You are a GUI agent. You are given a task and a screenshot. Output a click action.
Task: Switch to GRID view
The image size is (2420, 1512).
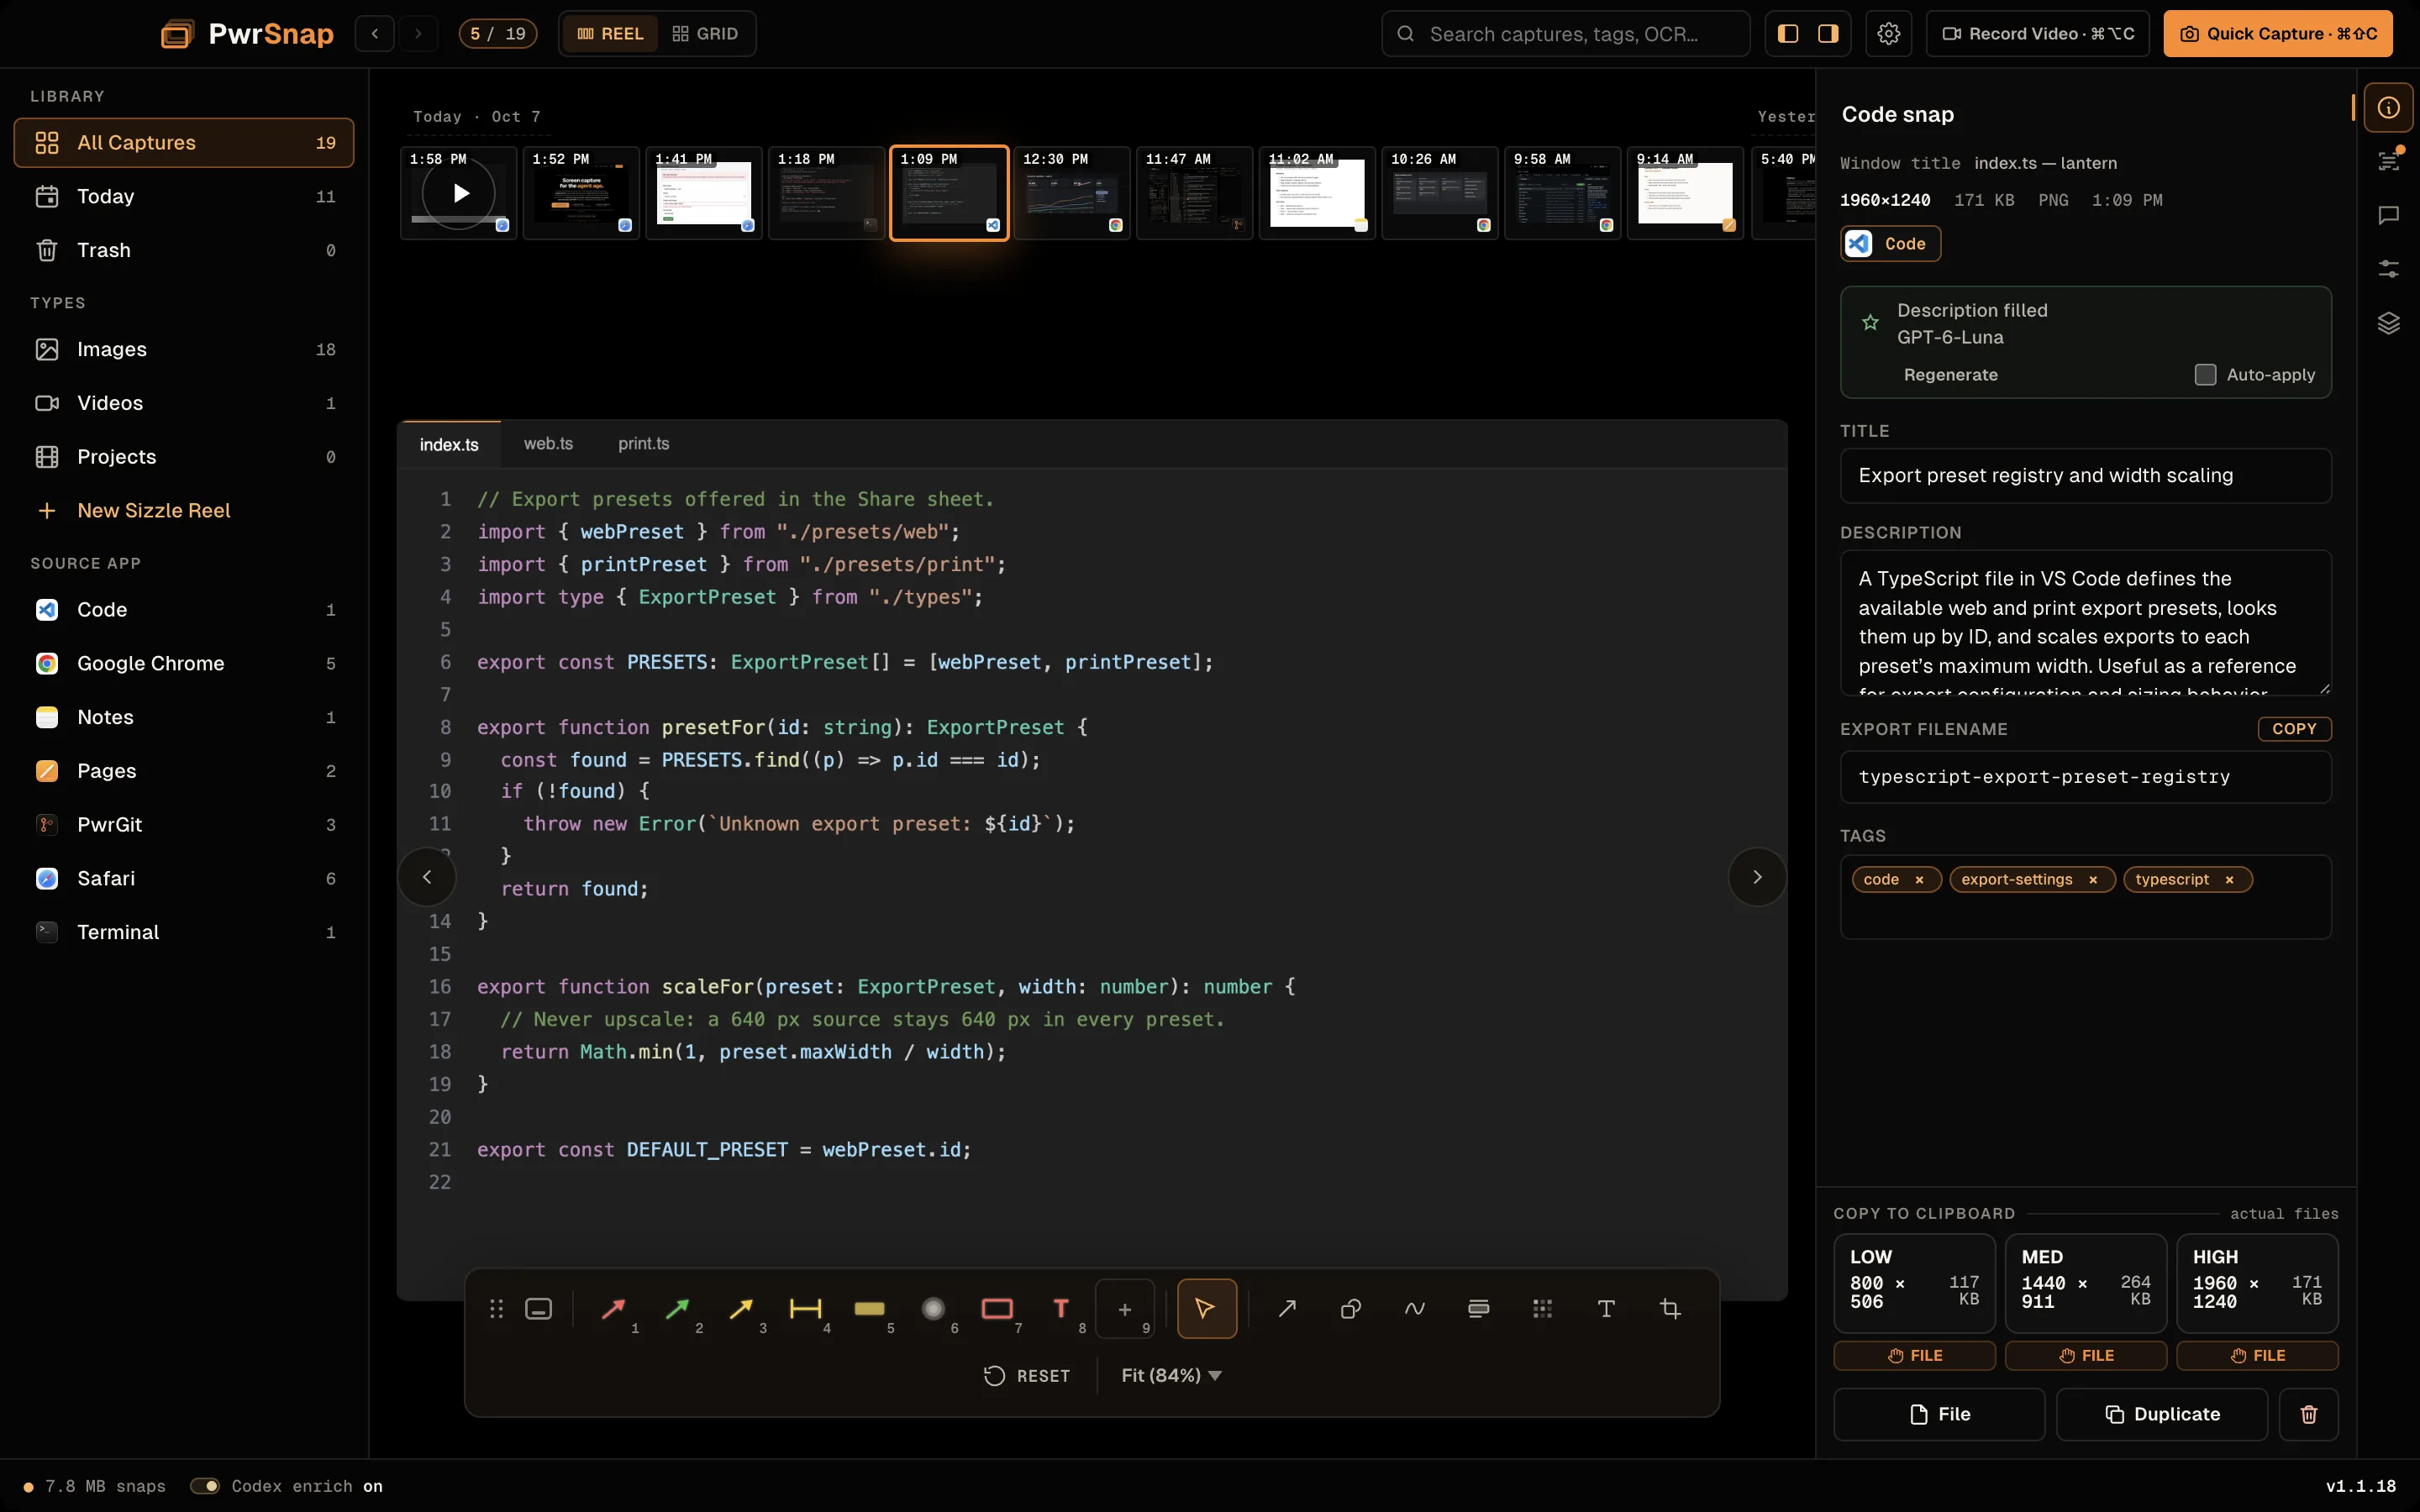pos(705,34)
